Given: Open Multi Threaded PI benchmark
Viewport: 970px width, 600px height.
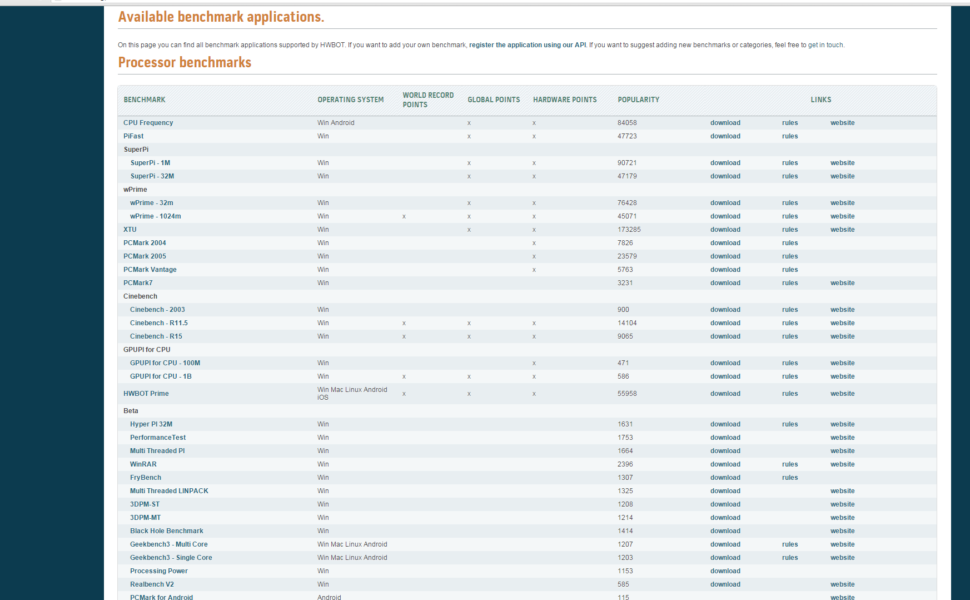Looking at the screenshot, I should [x=157, y=451].
